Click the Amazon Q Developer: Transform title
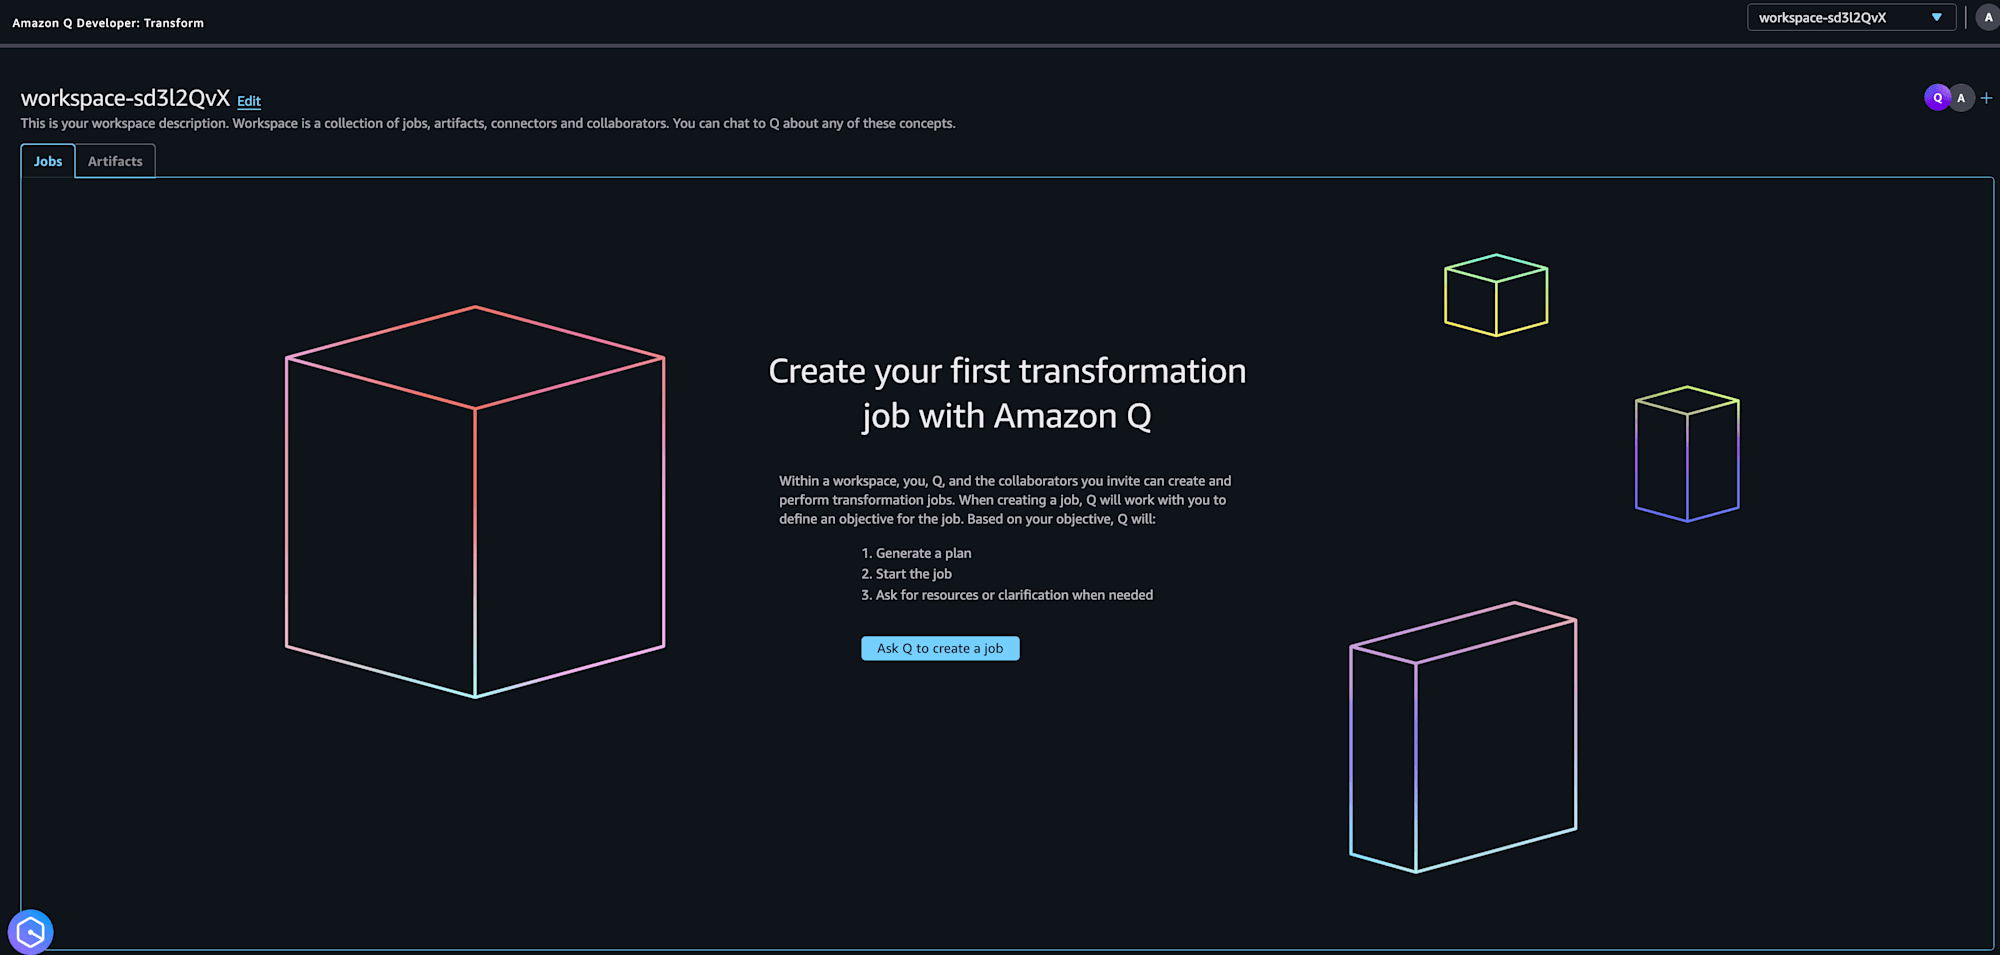This screenshot has height=955, width=2000. (x=108, y=23)
